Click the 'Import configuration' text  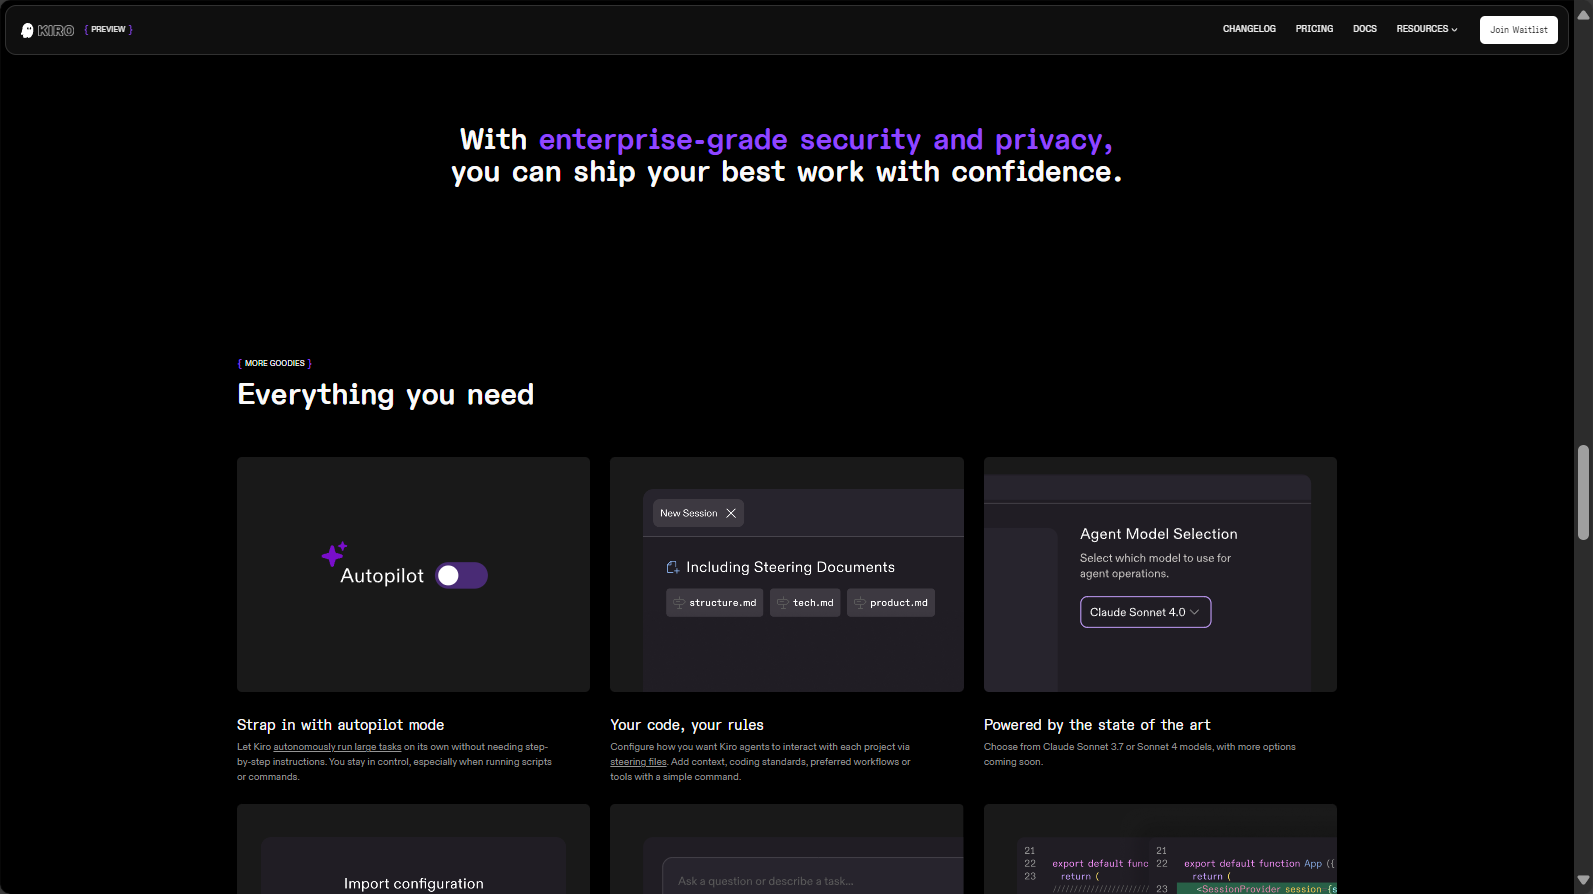[x=414, y=884]
